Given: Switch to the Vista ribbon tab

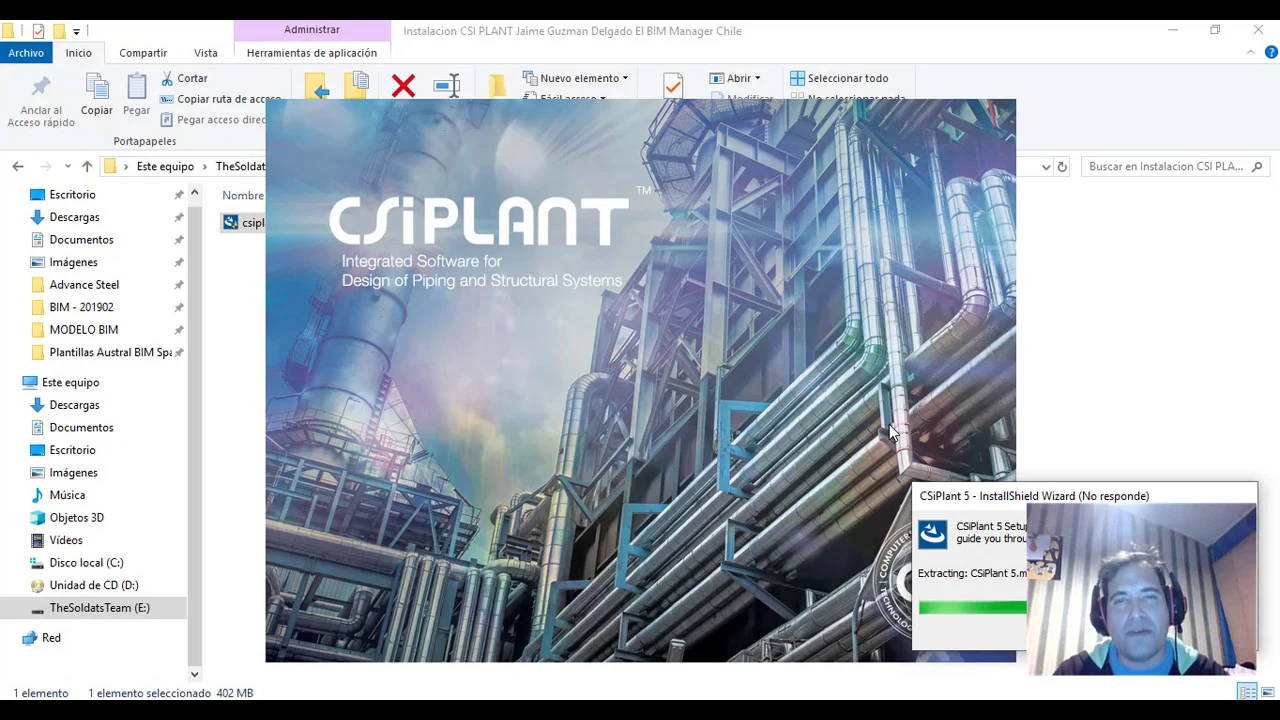Looking at the screenshot, I should click(206, 53).
